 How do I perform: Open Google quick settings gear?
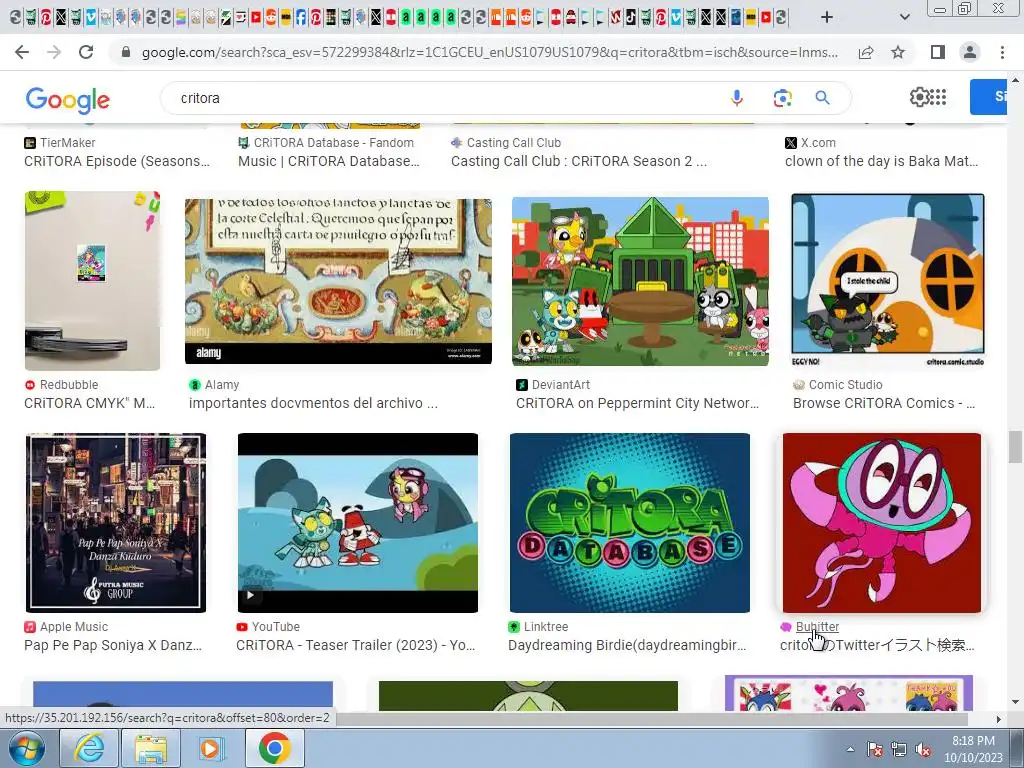(x=919, y=97)
